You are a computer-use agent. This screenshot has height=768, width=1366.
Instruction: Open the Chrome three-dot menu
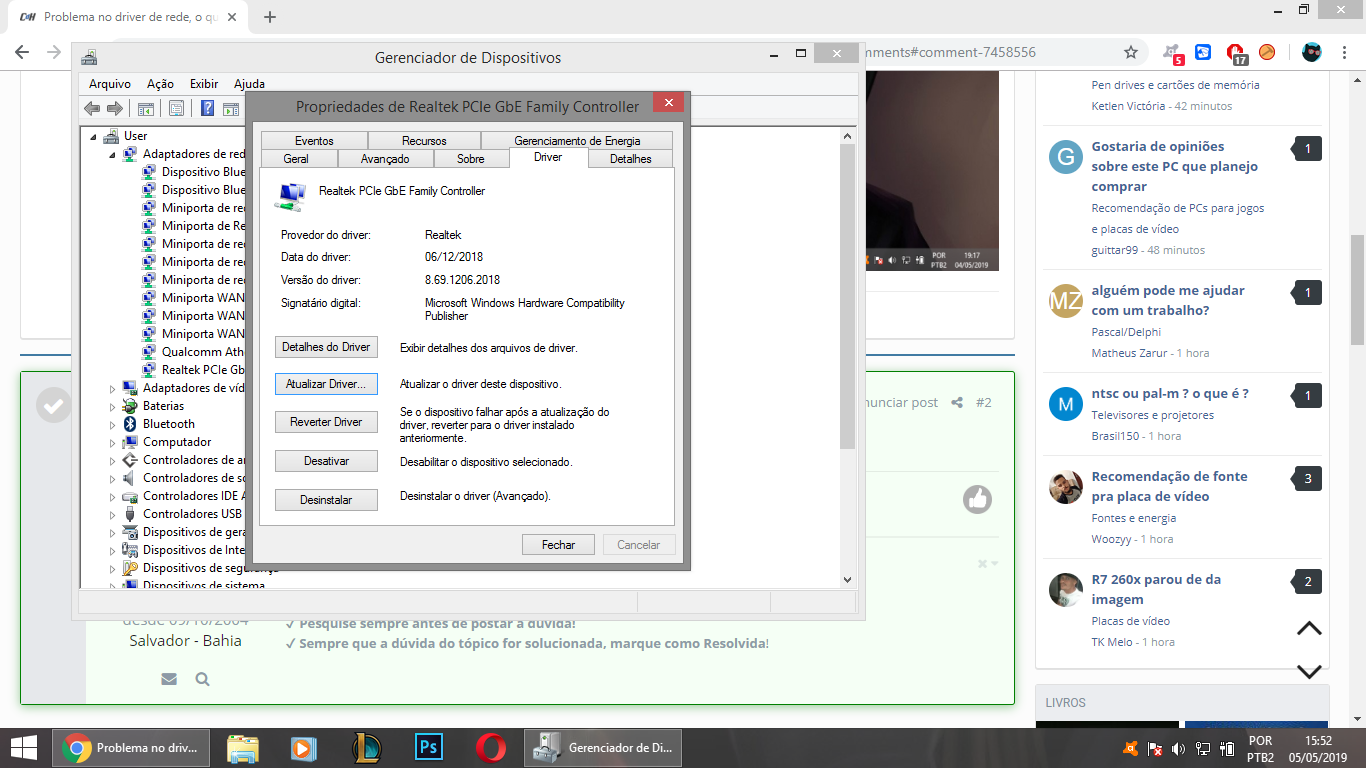pyautogui.click(x=1345, y=52)
